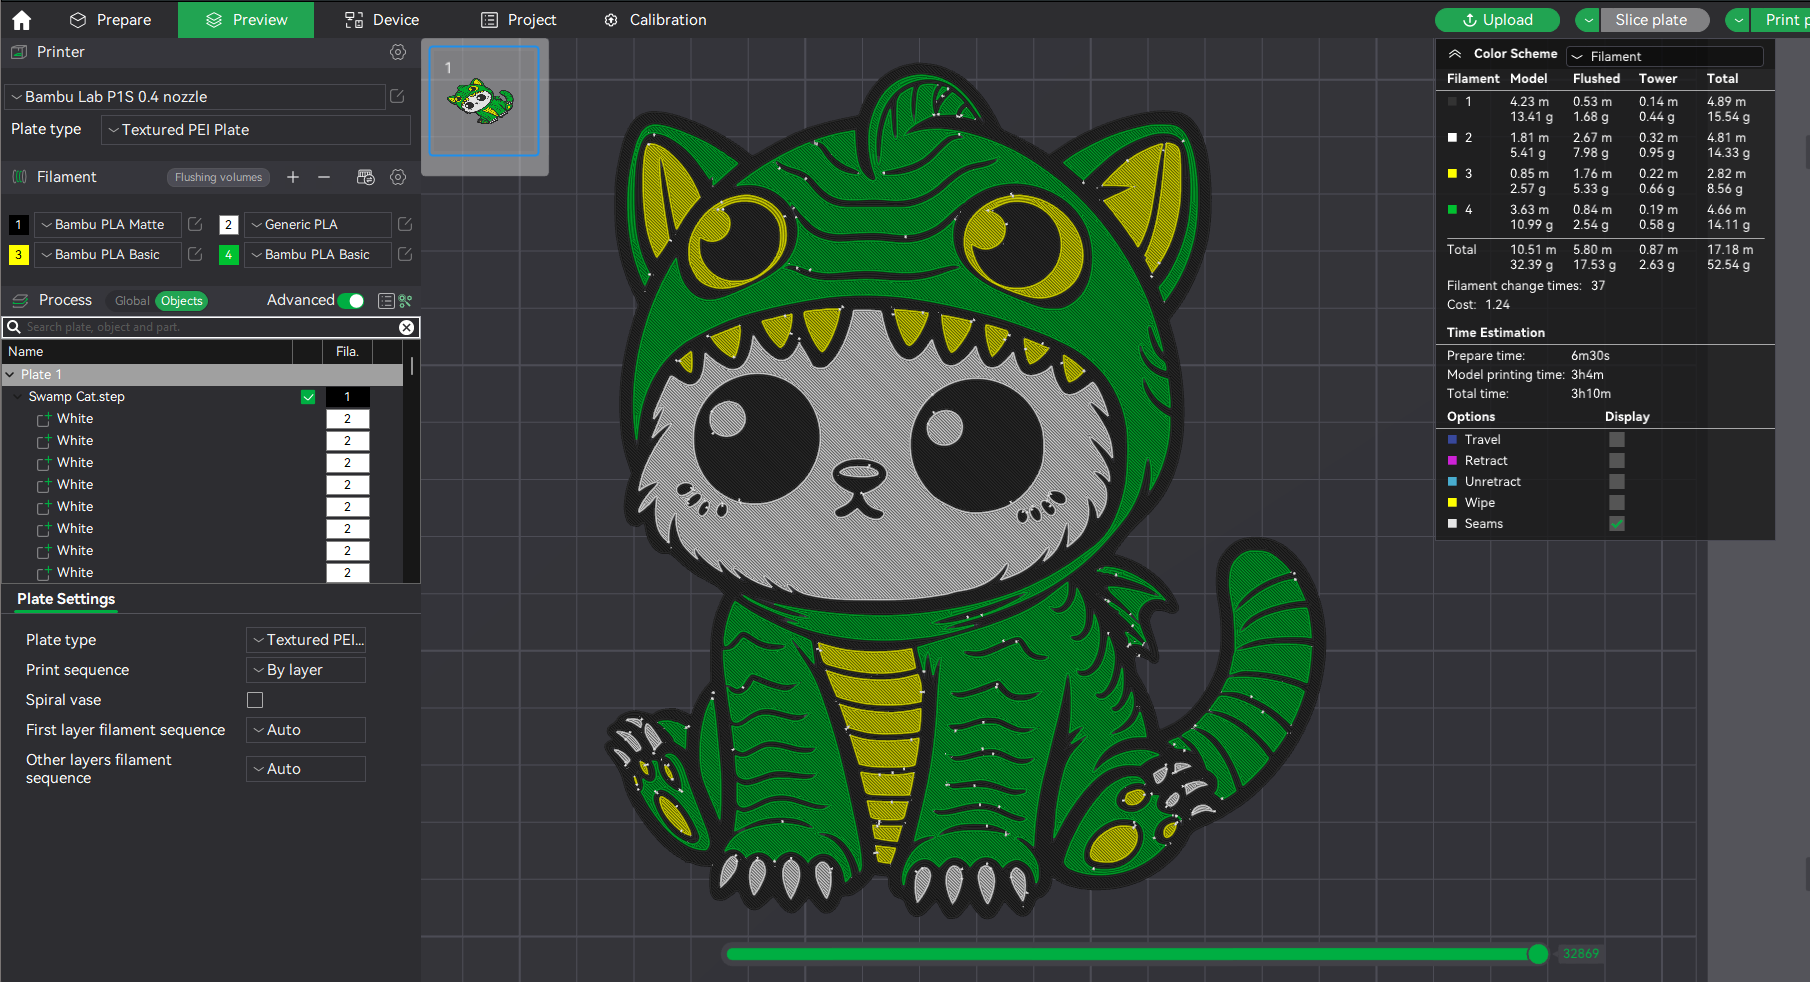Click the layer progress slider handle

[1538, 954]
